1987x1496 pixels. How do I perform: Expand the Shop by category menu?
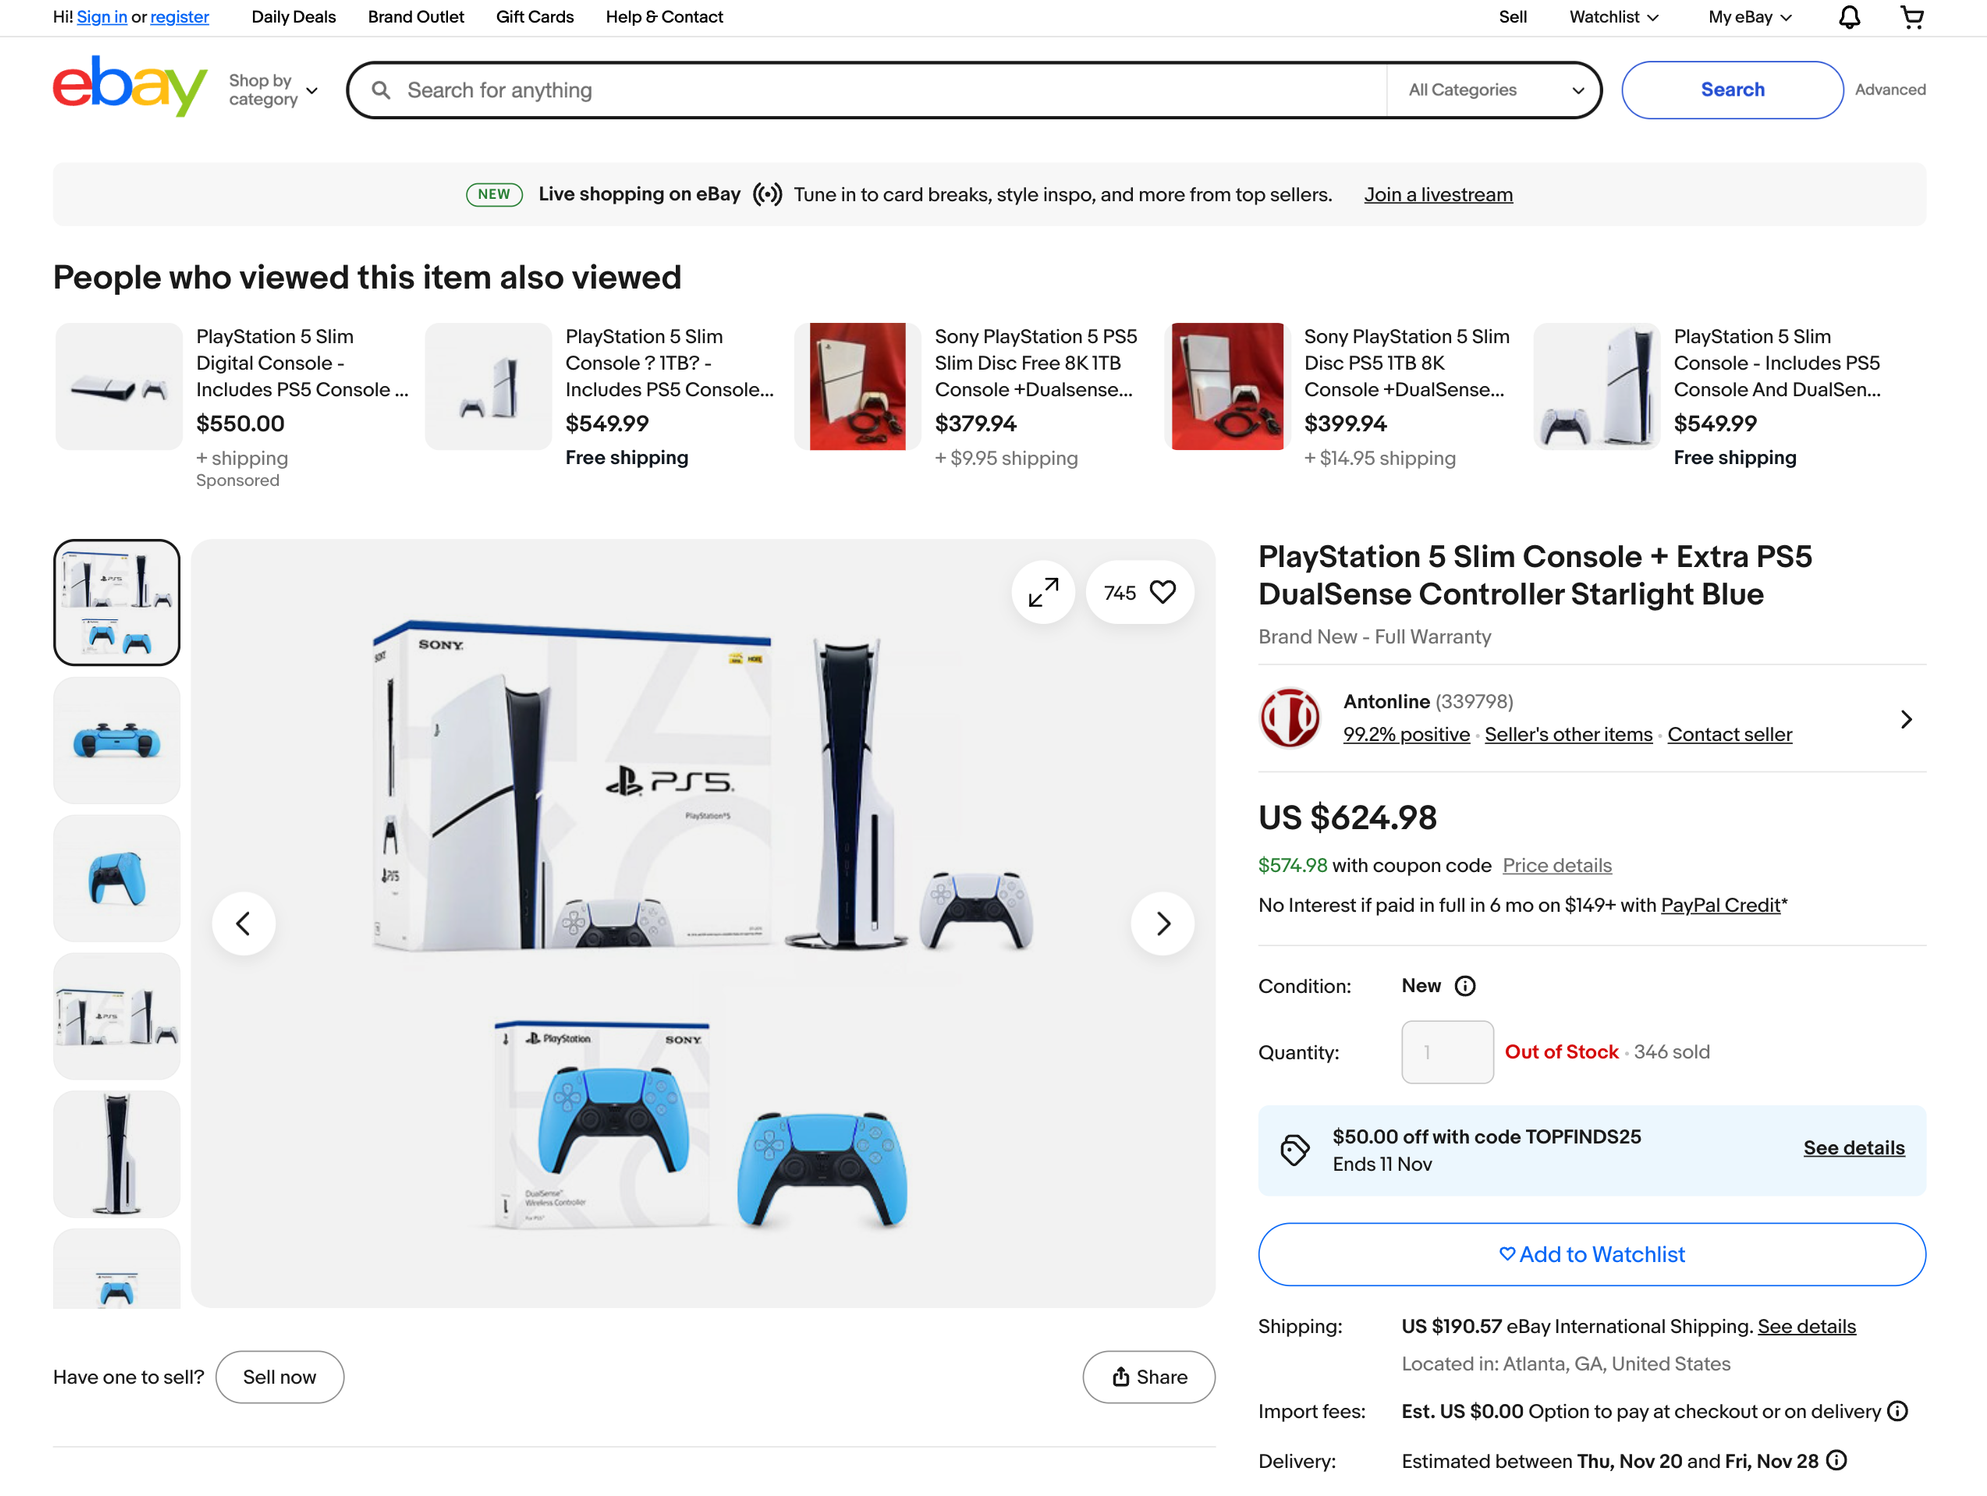[273, 90]
